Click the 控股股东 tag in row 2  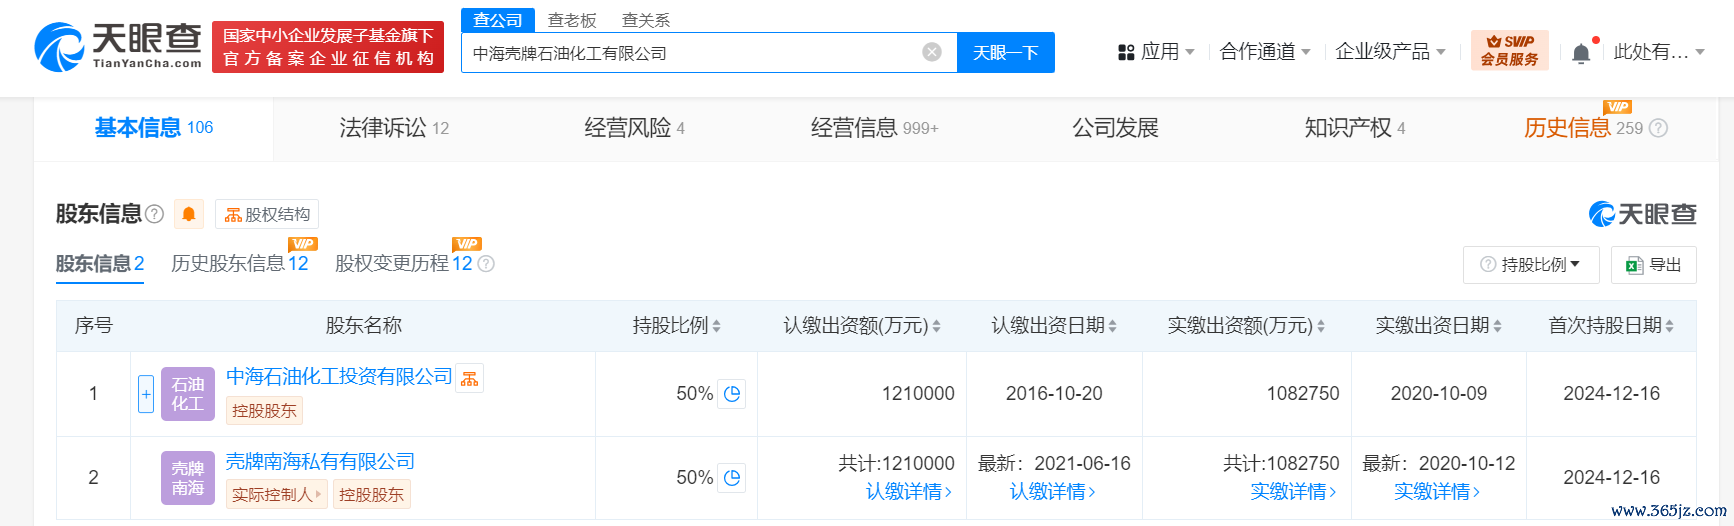pyautogui.click(x=371, y=494)
